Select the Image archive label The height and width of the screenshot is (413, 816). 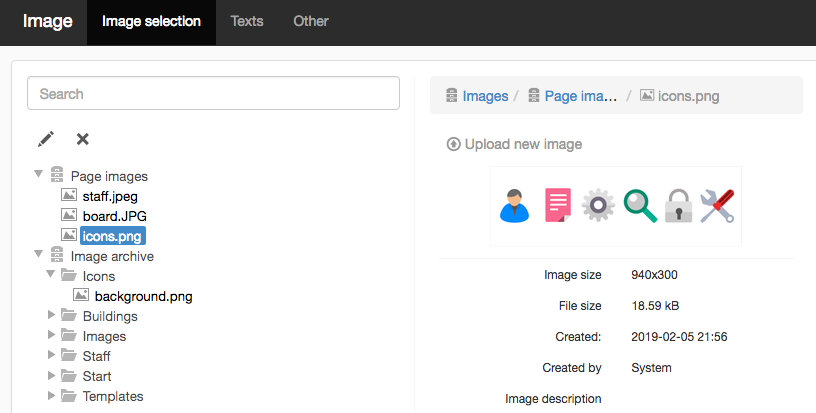pos(112,256)
